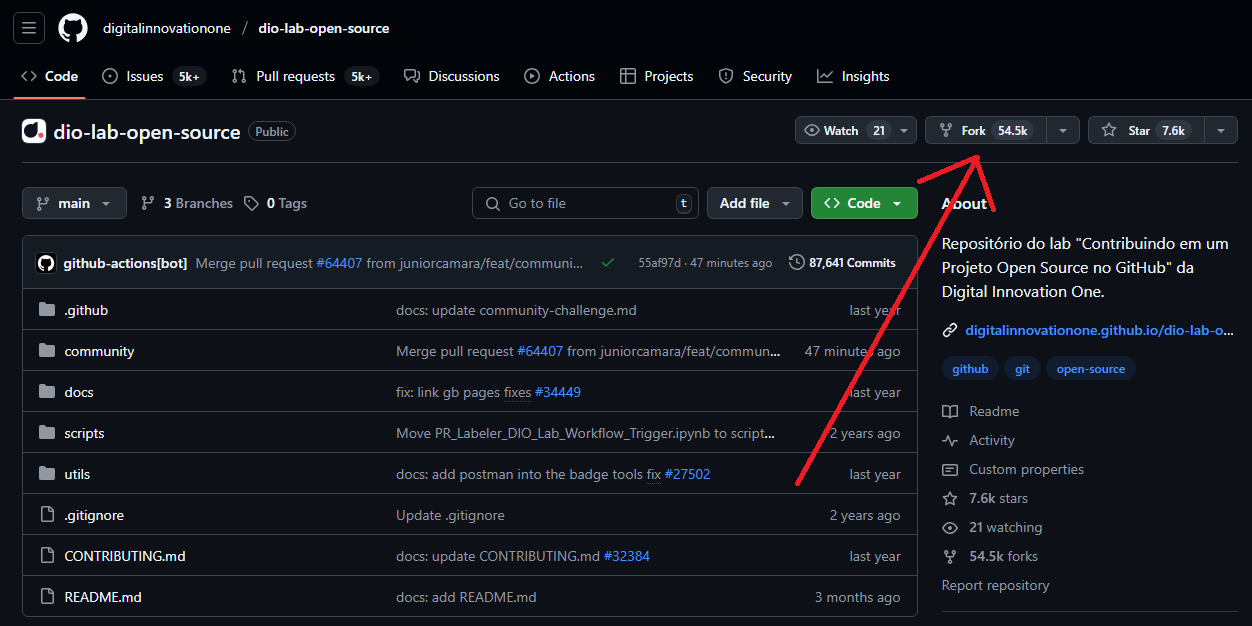Go to the Discussions tab
Image resolution: width=1252 pixels, height=626 pixels.
[451, 76]
